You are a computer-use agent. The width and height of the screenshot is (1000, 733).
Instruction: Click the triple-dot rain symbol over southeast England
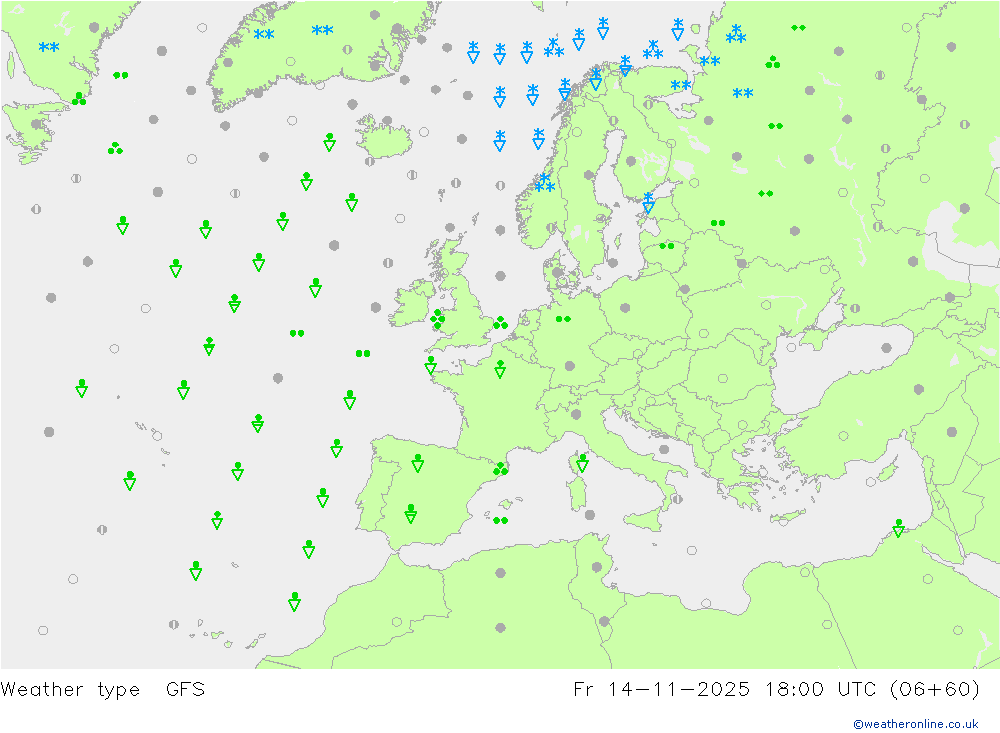coord(501,323)
